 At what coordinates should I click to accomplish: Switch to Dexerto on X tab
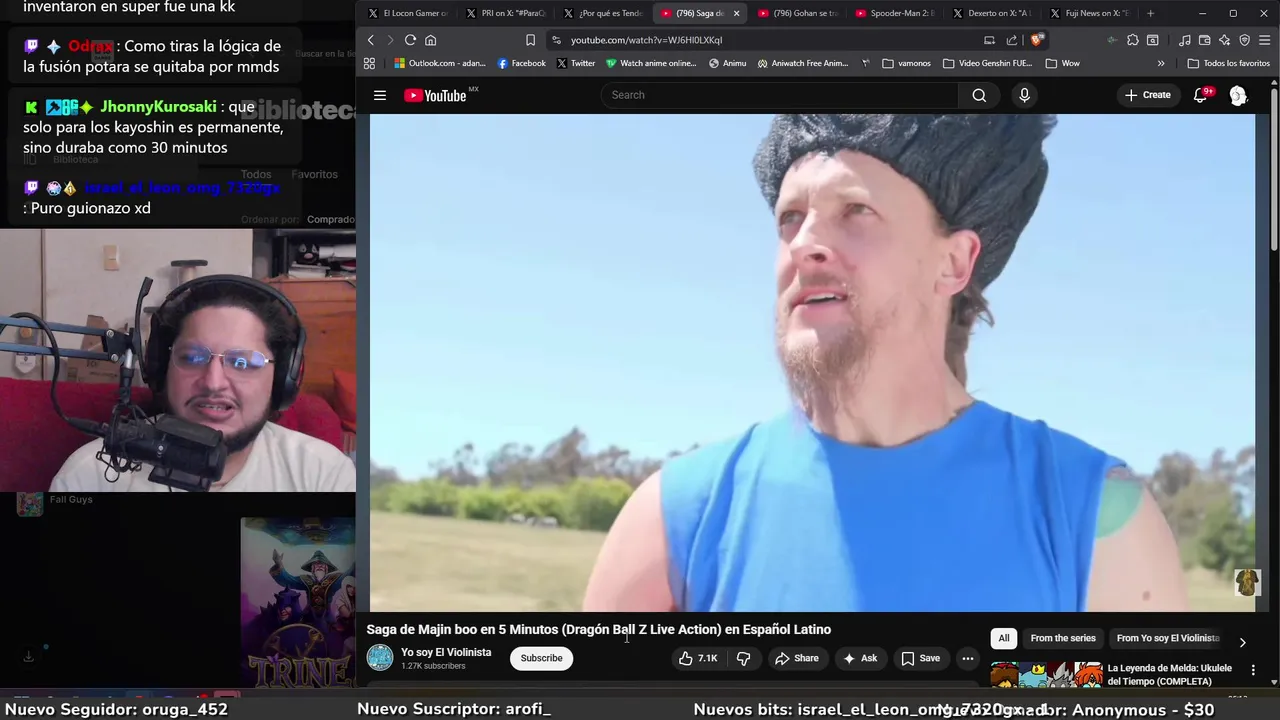992,13
